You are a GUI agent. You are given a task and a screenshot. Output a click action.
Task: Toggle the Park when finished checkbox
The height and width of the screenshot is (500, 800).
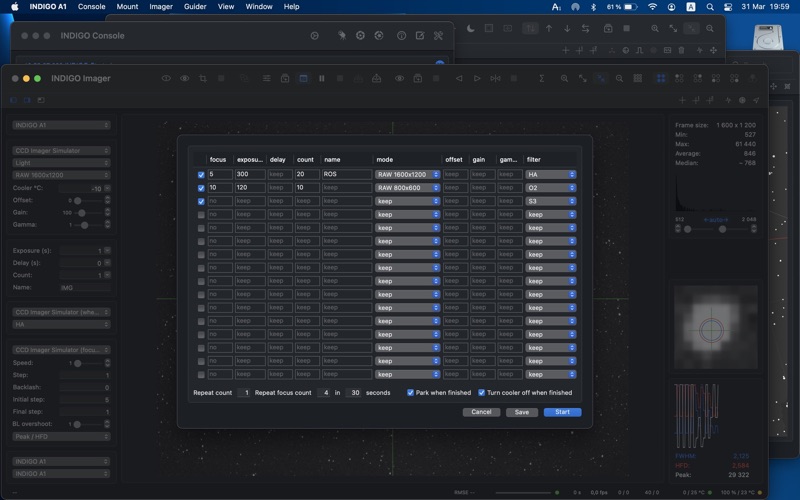(410, 393)
